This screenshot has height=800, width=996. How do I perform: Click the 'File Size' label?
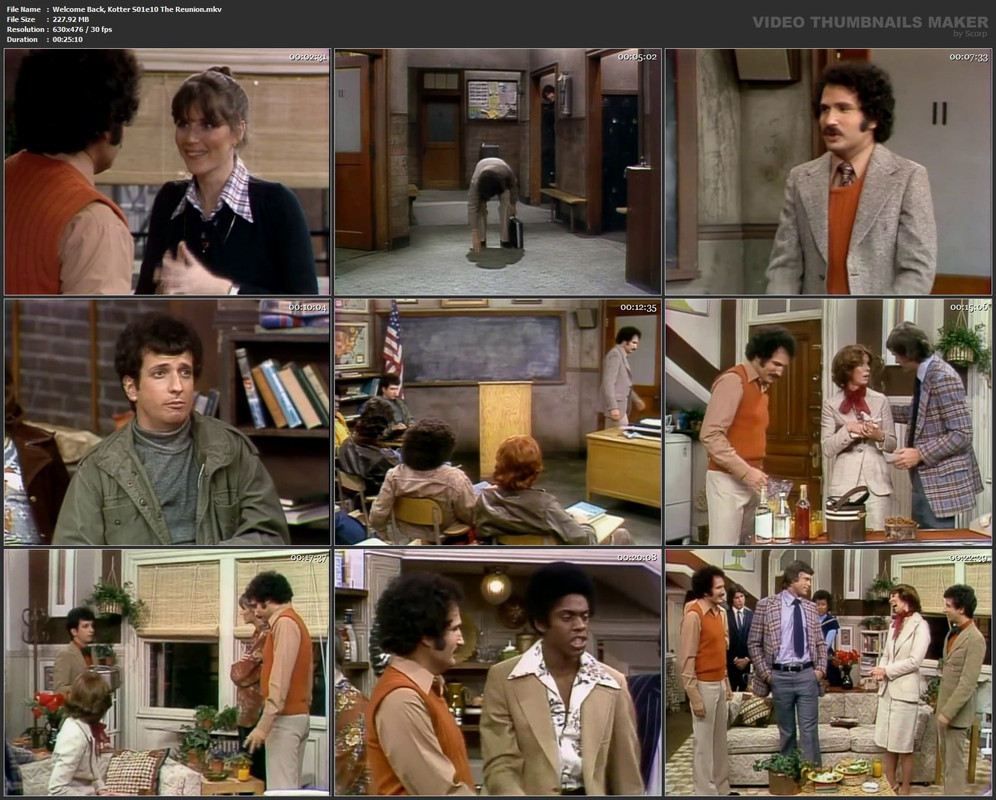tap(21, 19)
